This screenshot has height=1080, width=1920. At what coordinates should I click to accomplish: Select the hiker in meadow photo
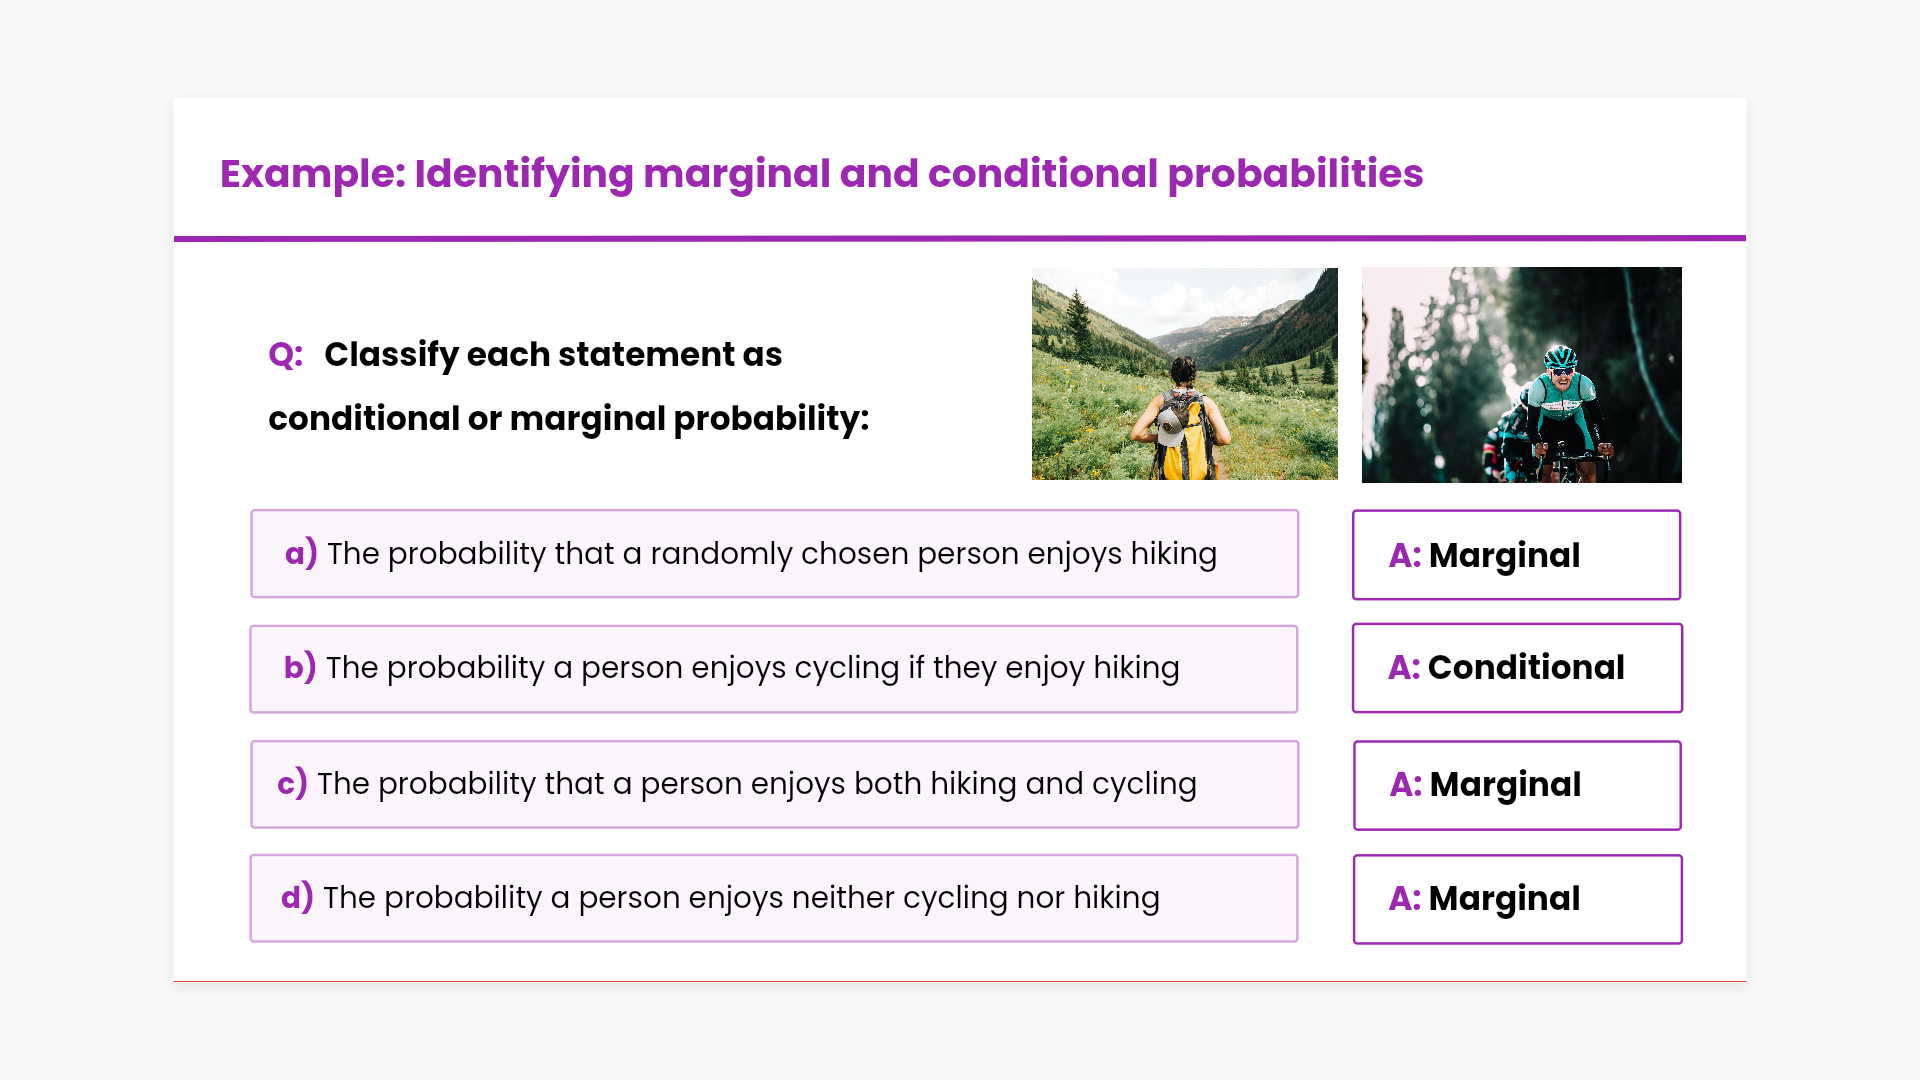click(x=1184, y=374)
